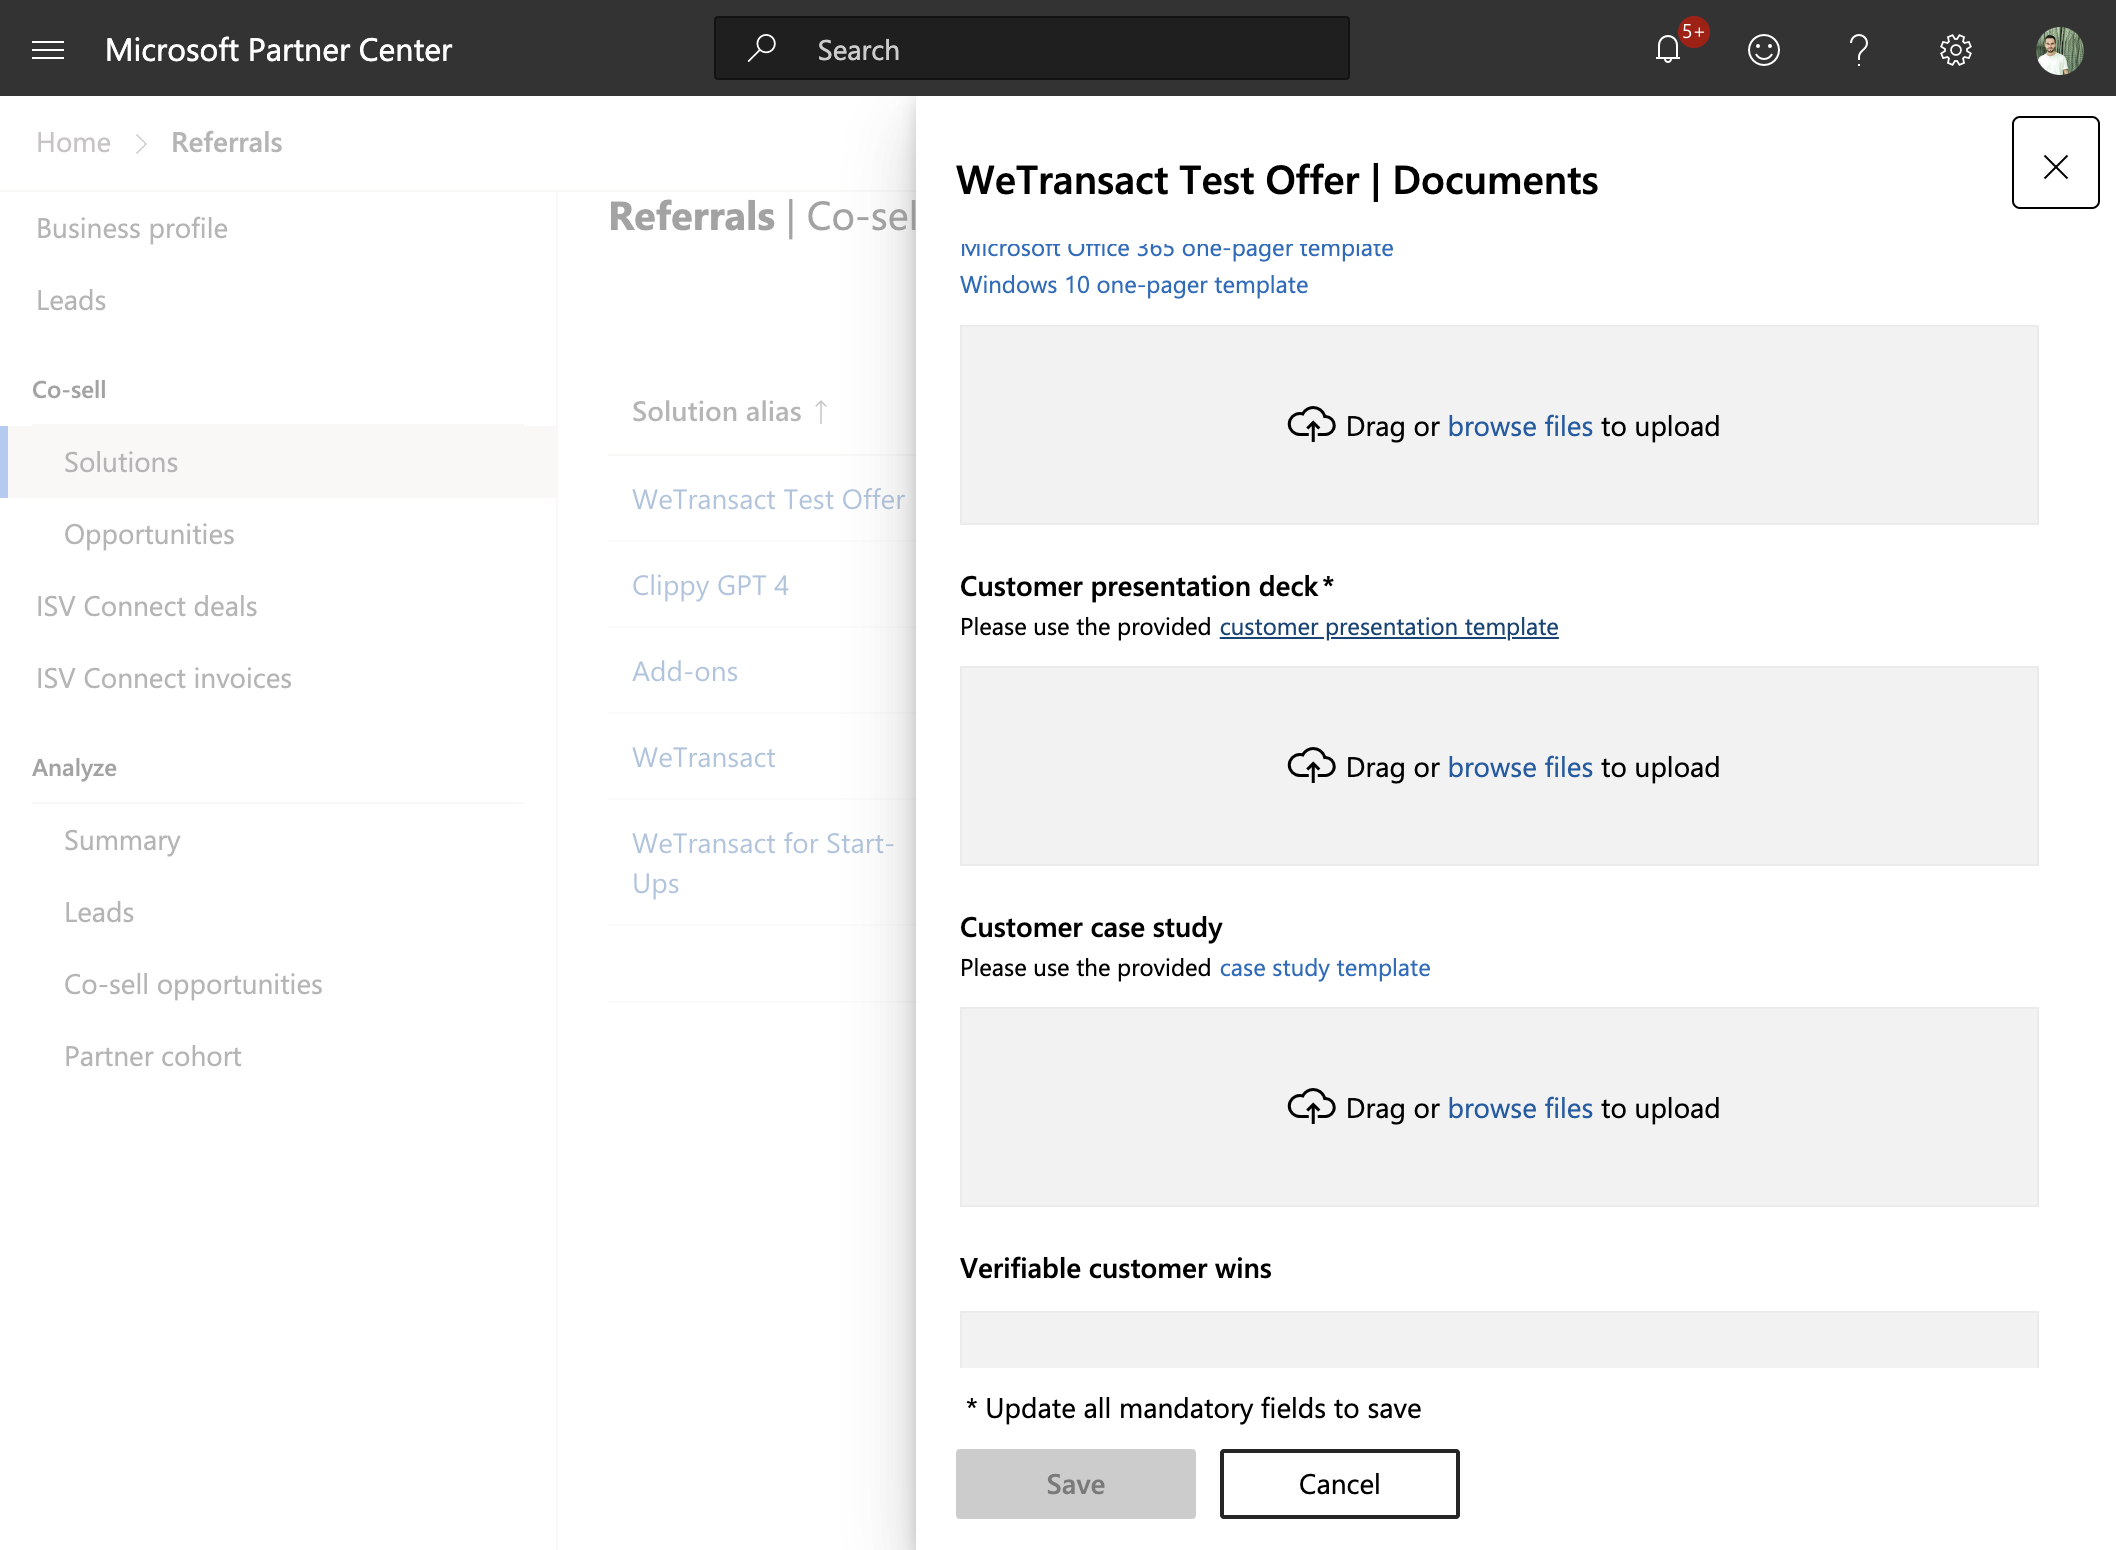Open customer presentation template link

[1389, 627]
